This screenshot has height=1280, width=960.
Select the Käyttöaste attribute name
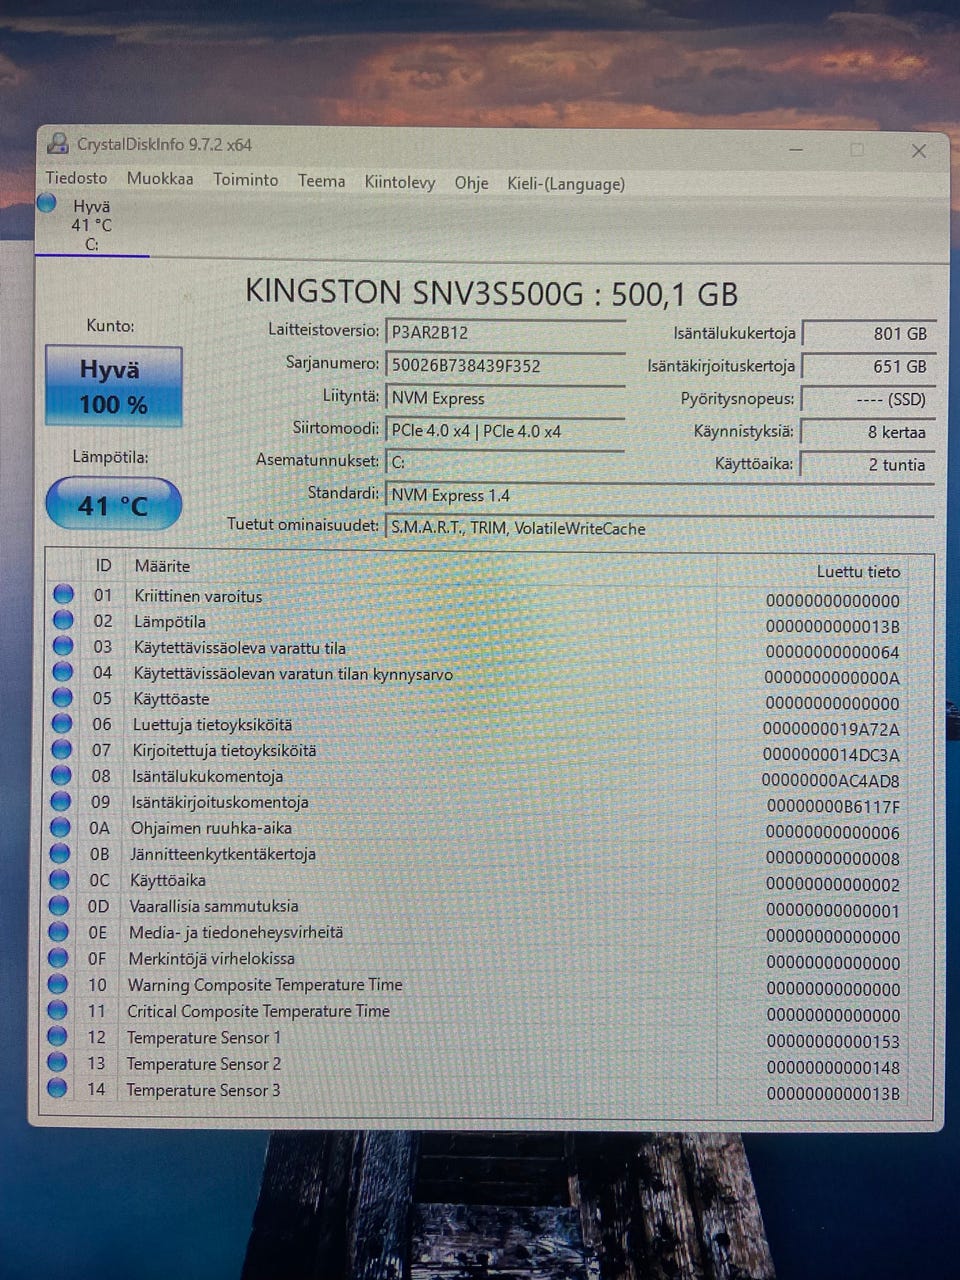point(171,699)
